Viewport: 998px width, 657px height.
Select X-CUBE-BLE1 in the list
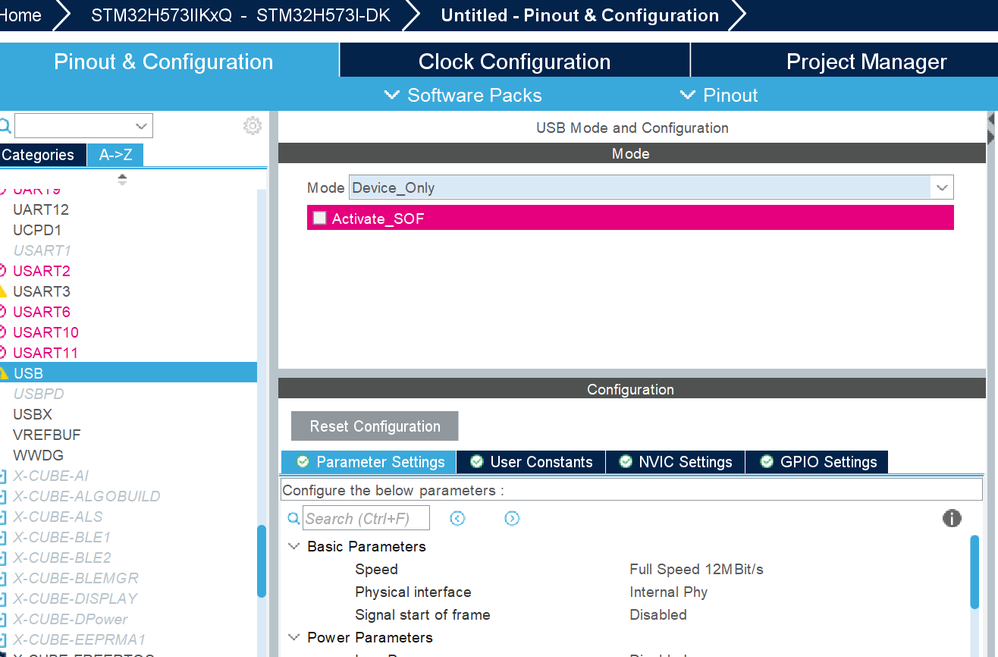(62, 537)
